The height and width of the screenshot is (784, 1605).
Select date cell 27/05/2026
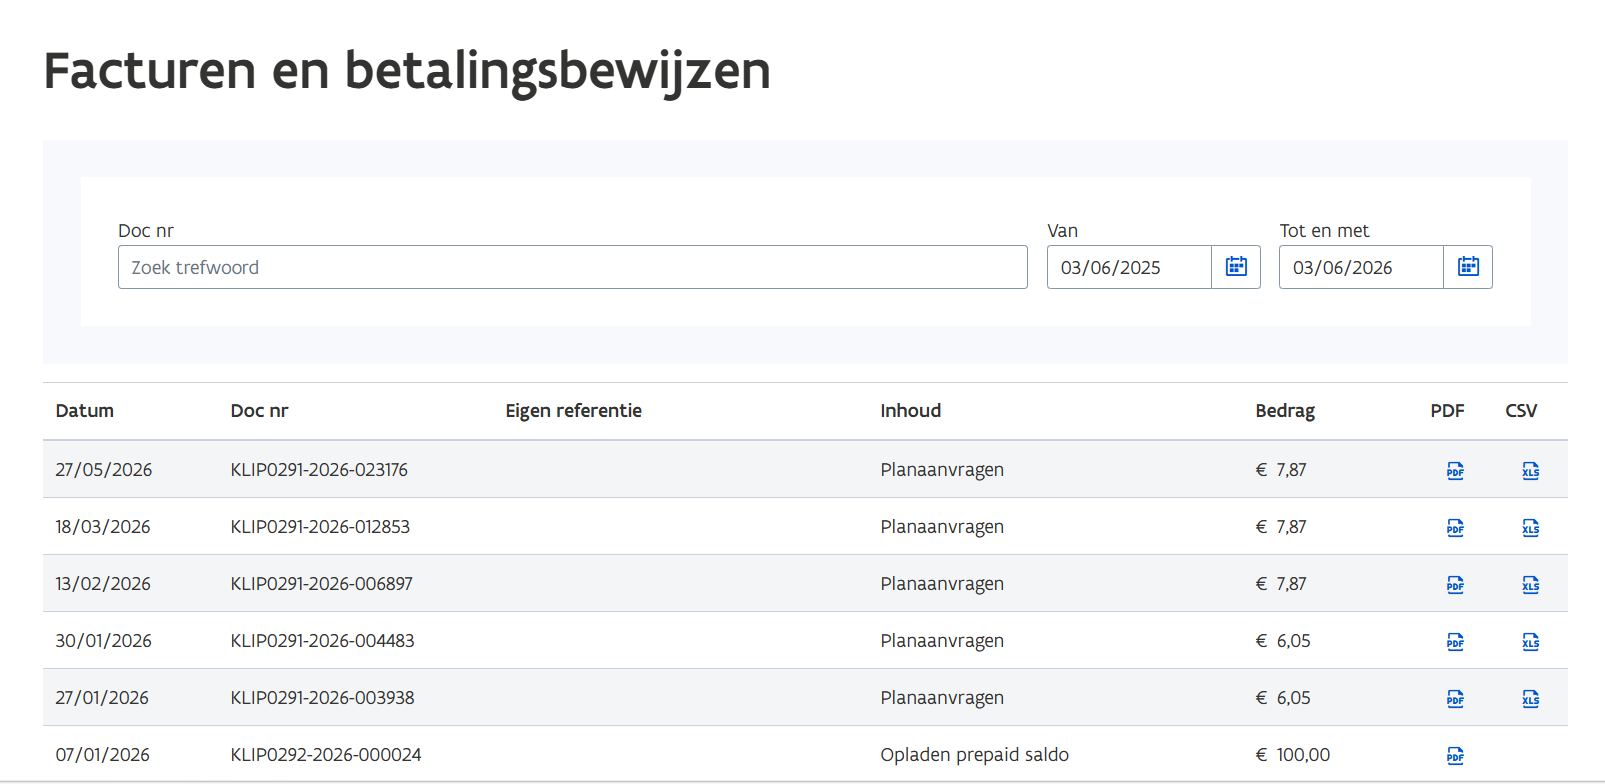(x=104, y=470)
